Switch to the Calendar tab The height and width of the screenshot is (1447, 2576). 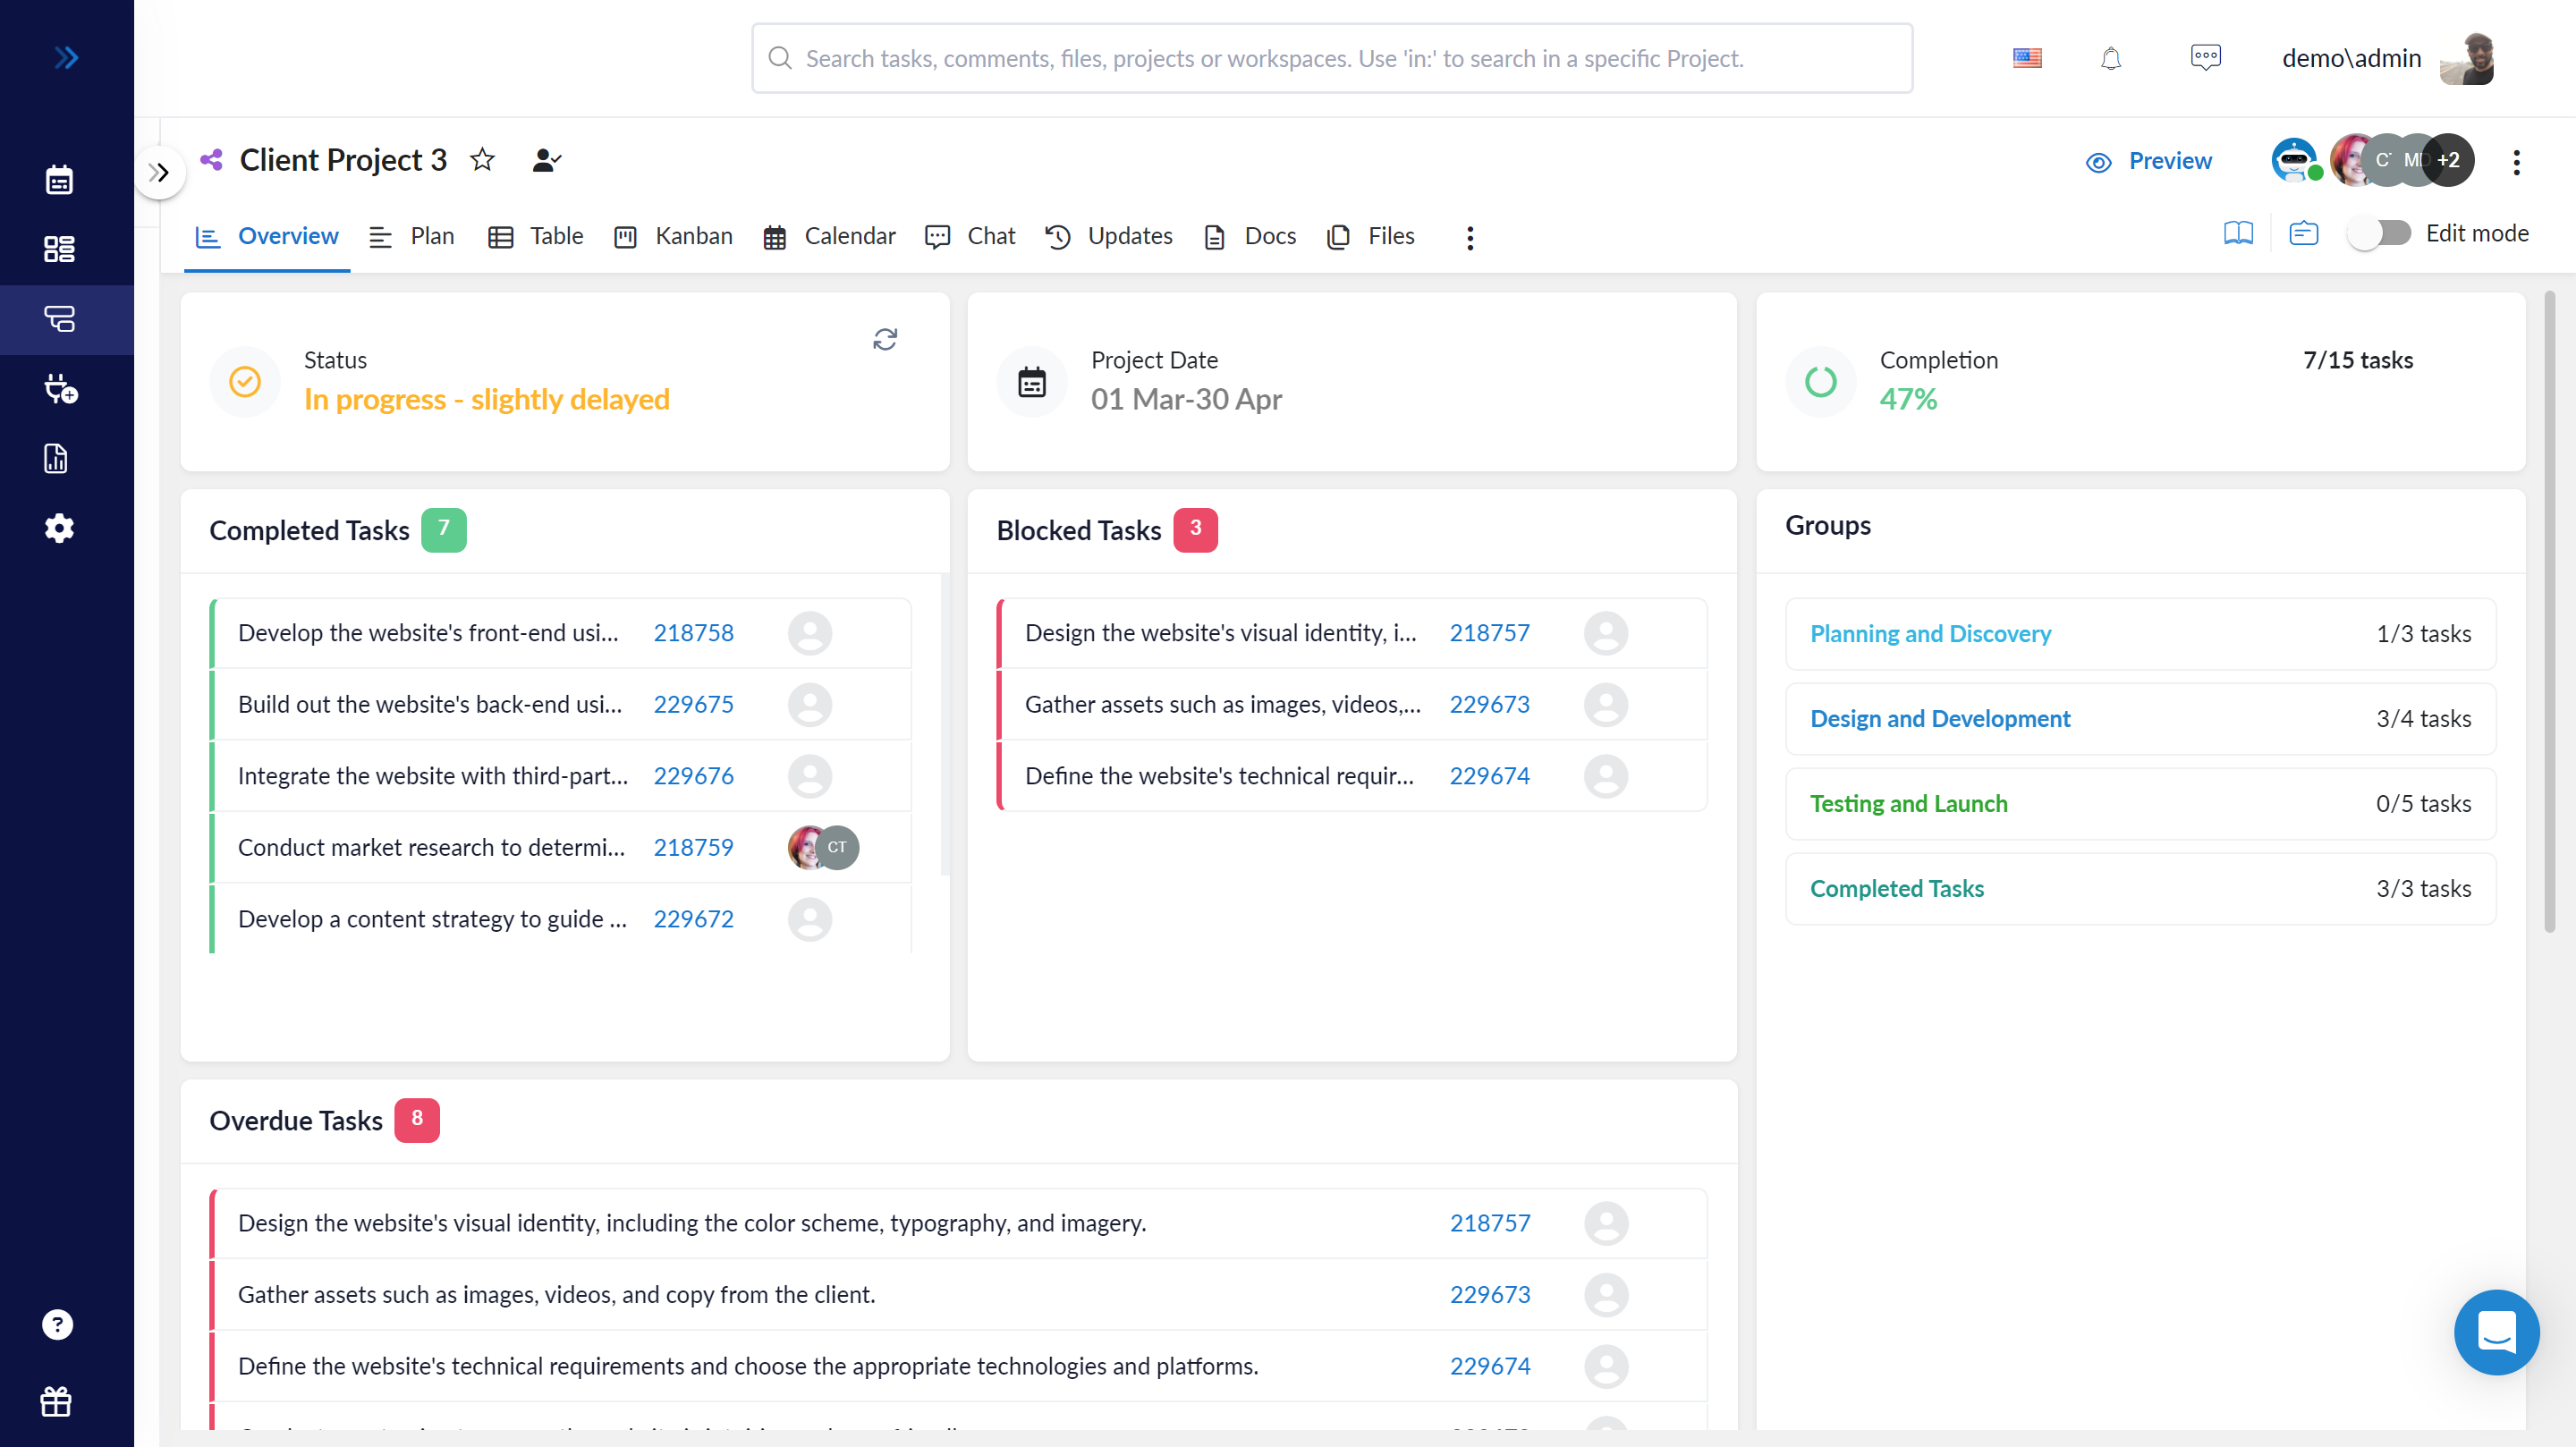pyautogui.click(x=849, y=235)
